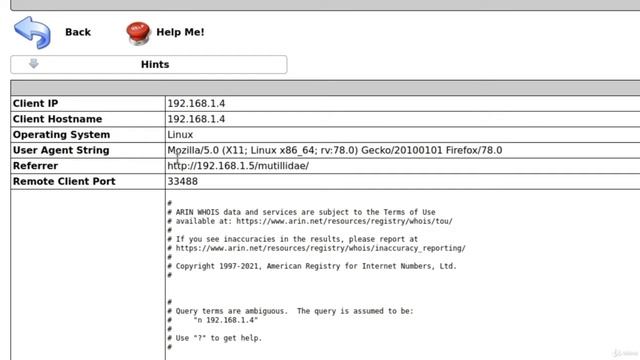Select the Operating System label

(61, 135)
